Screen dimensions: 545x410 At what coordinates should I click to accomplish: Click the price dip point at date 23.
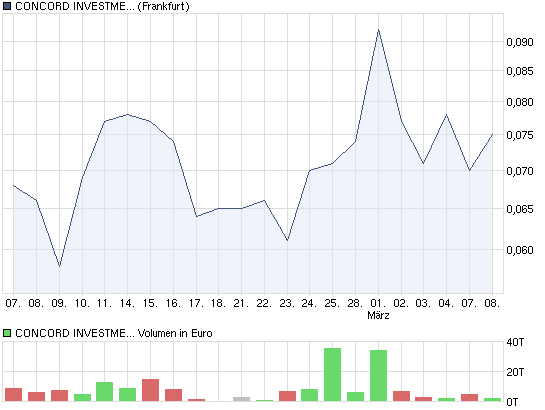click(287, 240)
